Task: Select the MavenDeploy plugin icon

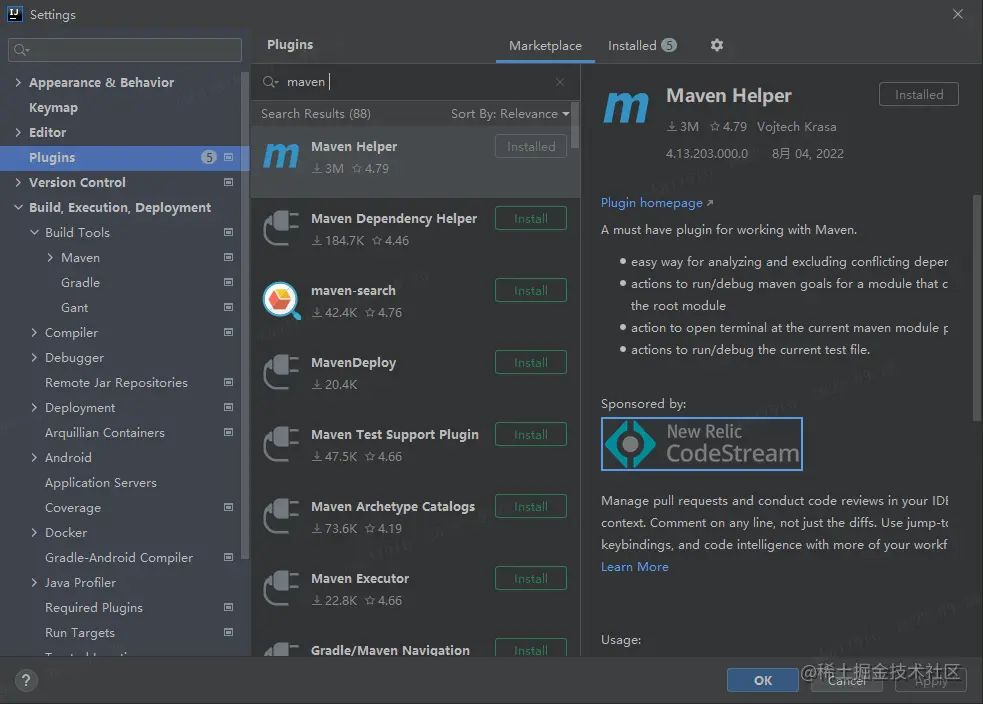Action: (x=281, y=372)
